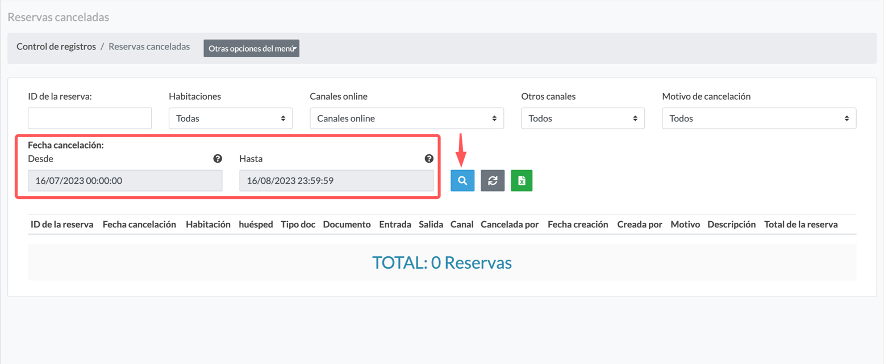This screenshot has width=884, height=364.
Task: Click the help icon next to Desde
Action: click(218, 159)
